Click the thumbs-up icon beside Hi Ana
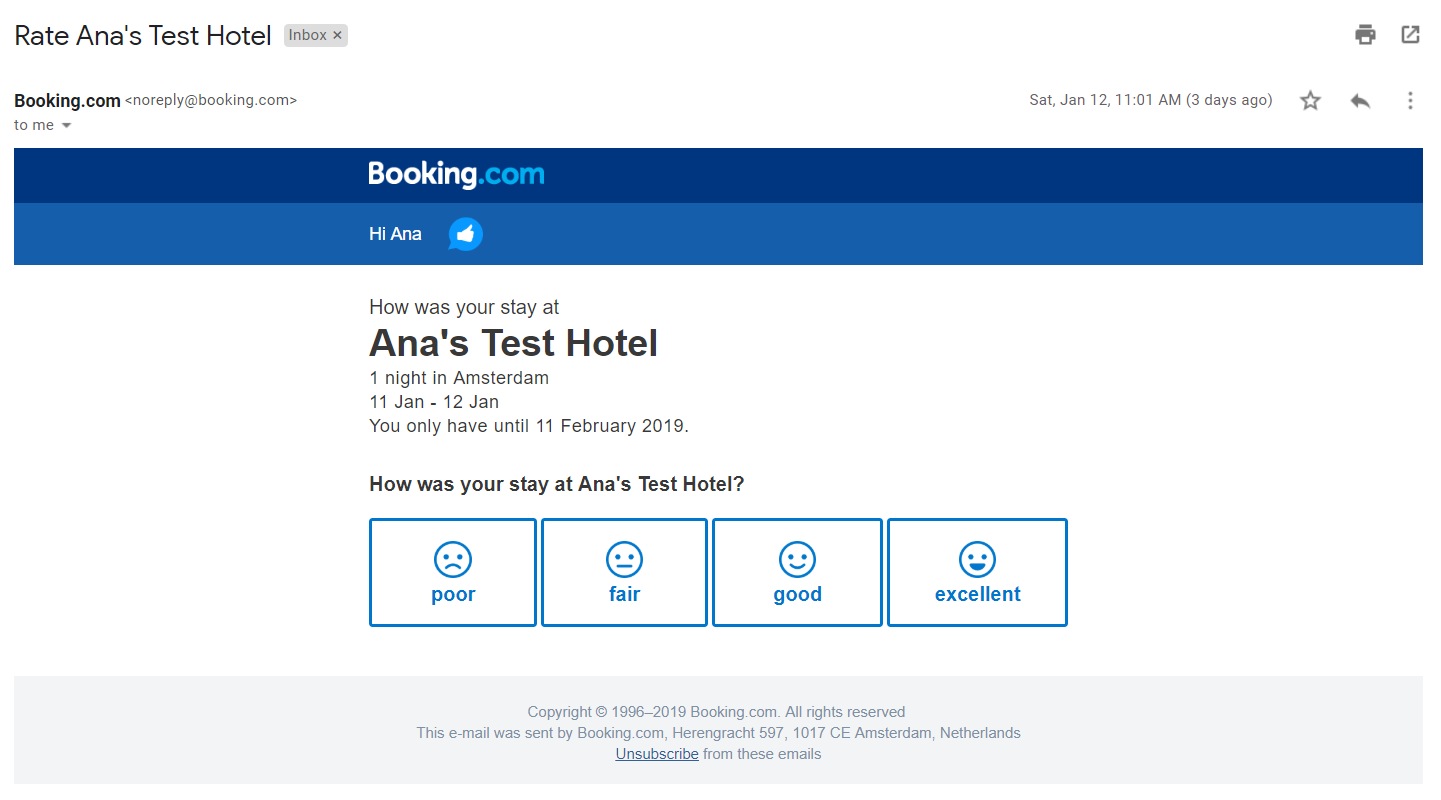This screenshot has width=1441, height=800. click(465, 234)
